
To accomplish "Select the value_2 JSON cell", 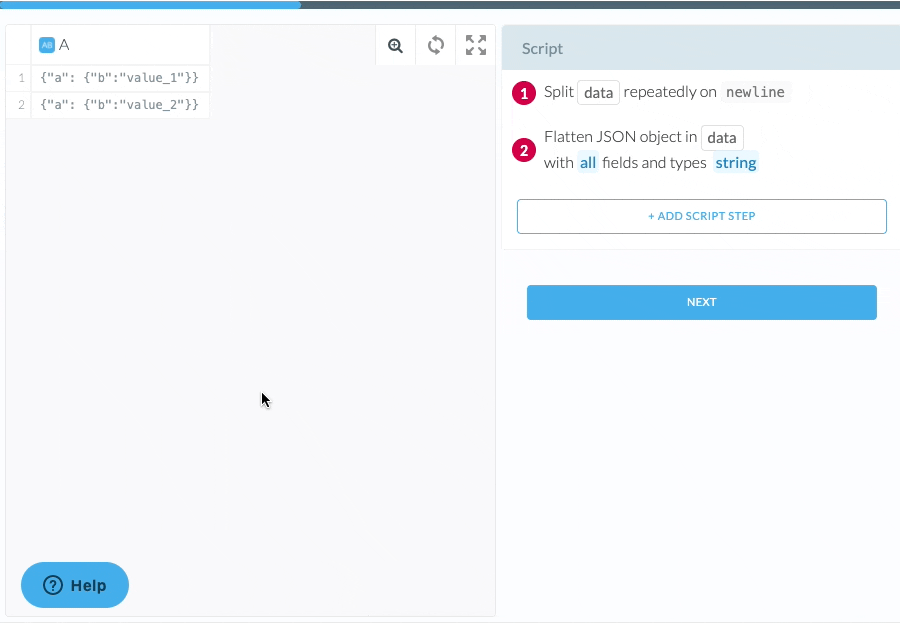I will (120, 105).
